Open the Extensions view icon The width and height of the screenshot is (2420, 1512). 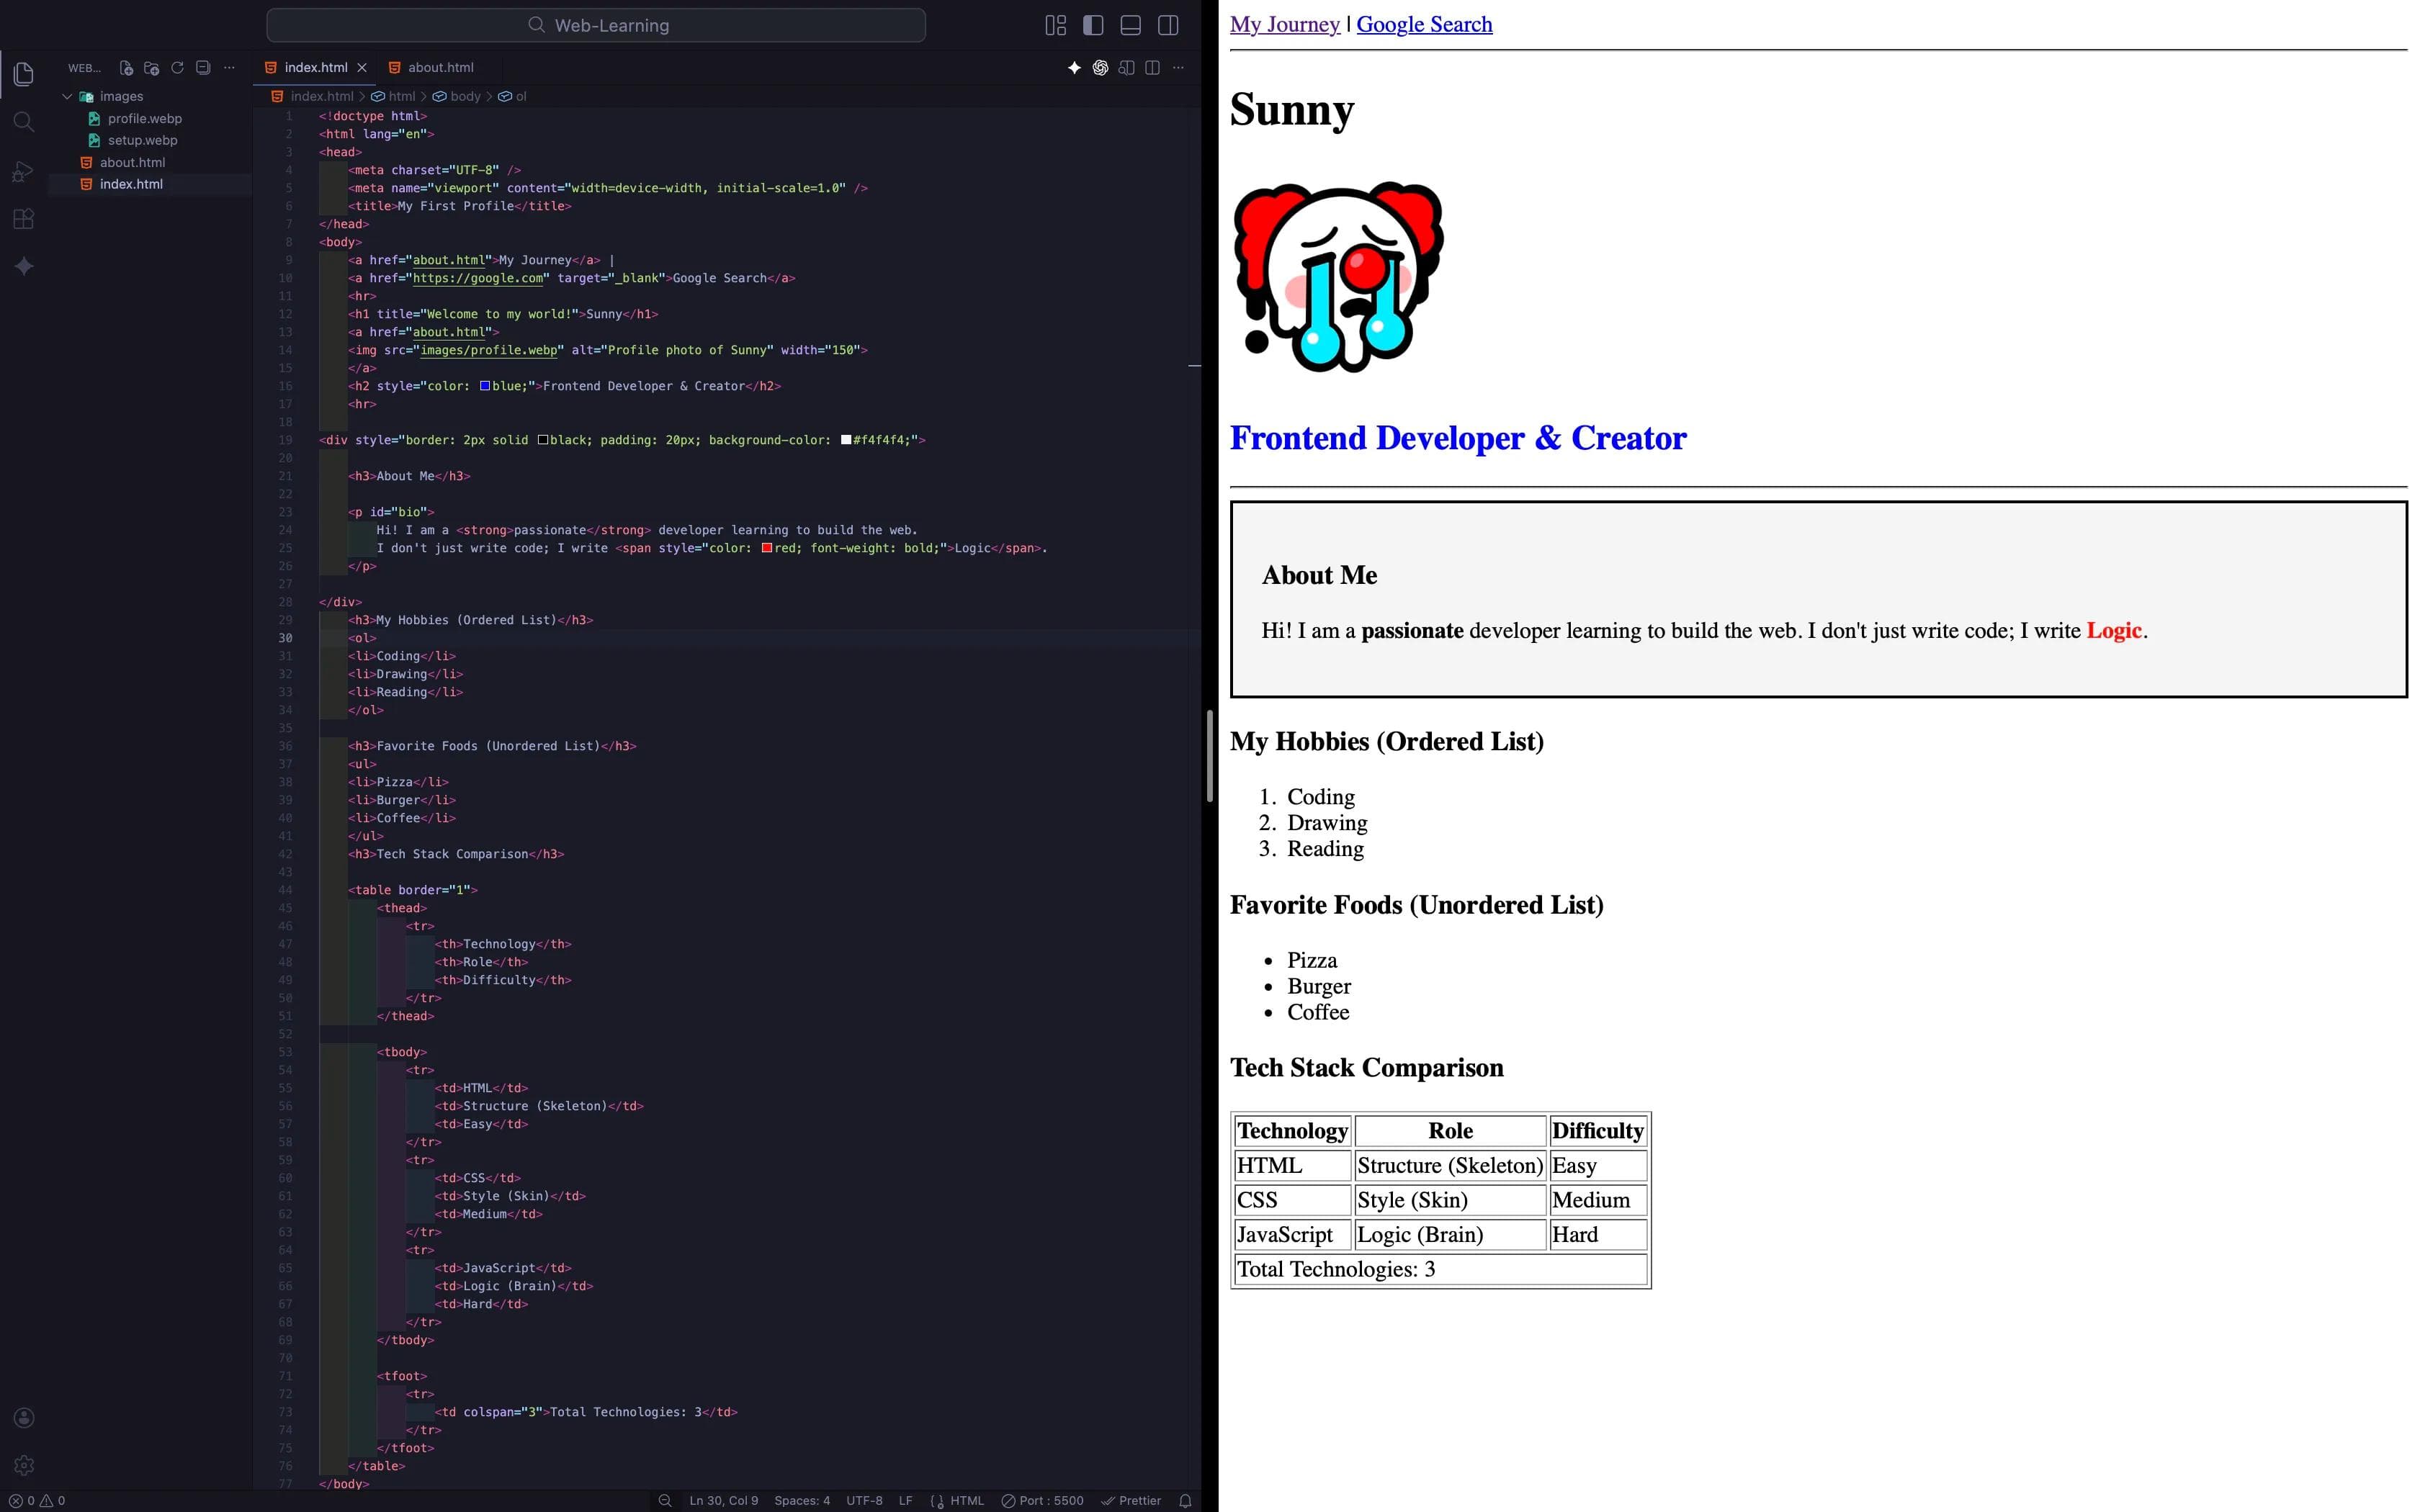(24, 219)
